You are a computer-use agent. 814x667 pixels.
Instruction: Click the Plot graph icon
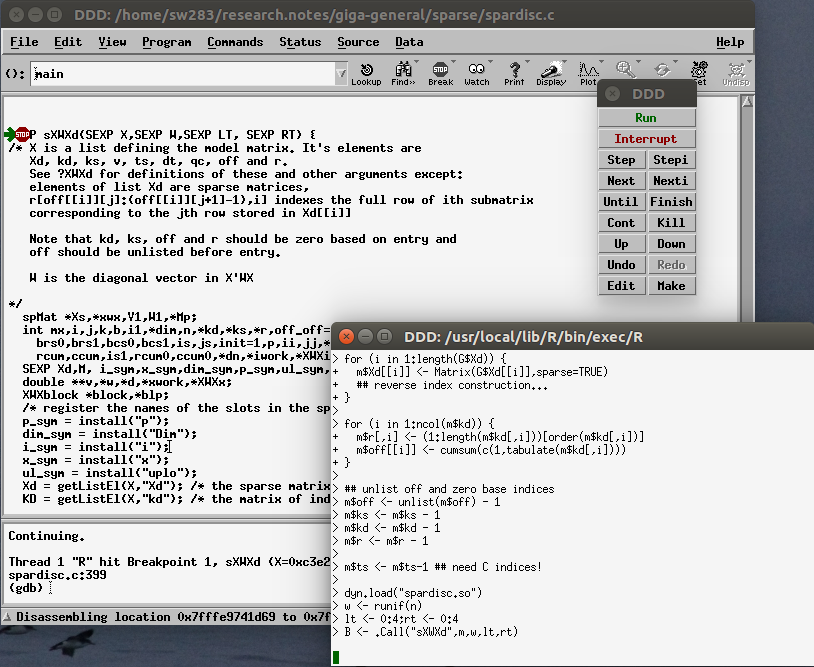coord(588,74)
